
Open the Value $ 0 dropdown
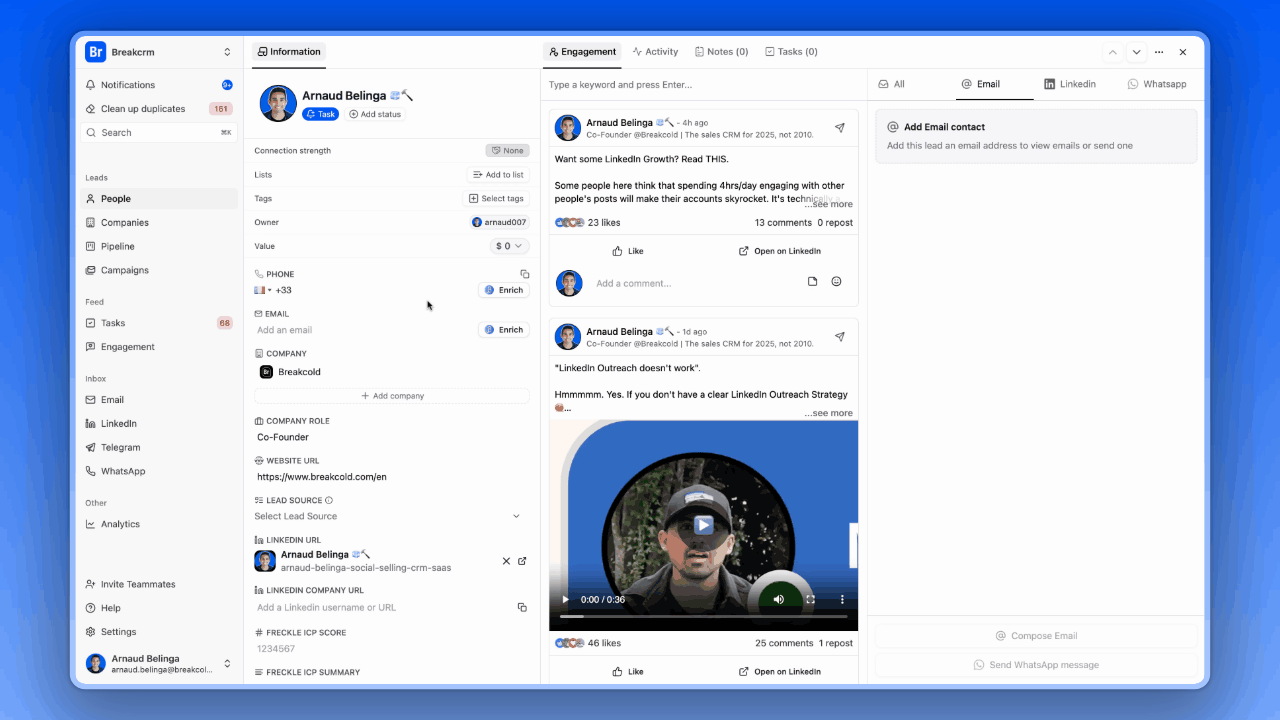(x=509, y=246)
